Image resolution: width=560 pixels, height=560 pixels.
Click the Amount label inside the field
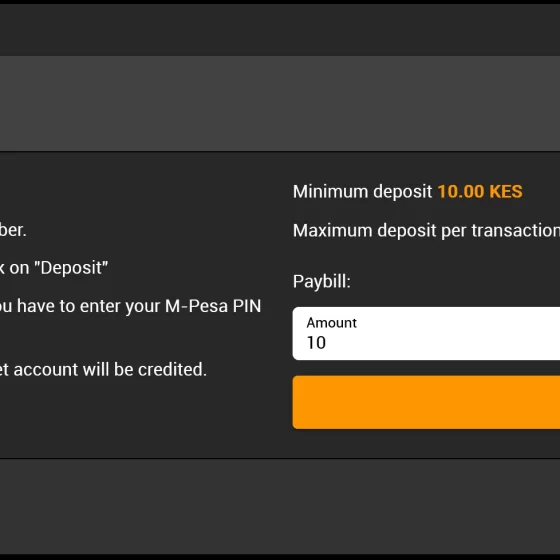click(331, 323)
